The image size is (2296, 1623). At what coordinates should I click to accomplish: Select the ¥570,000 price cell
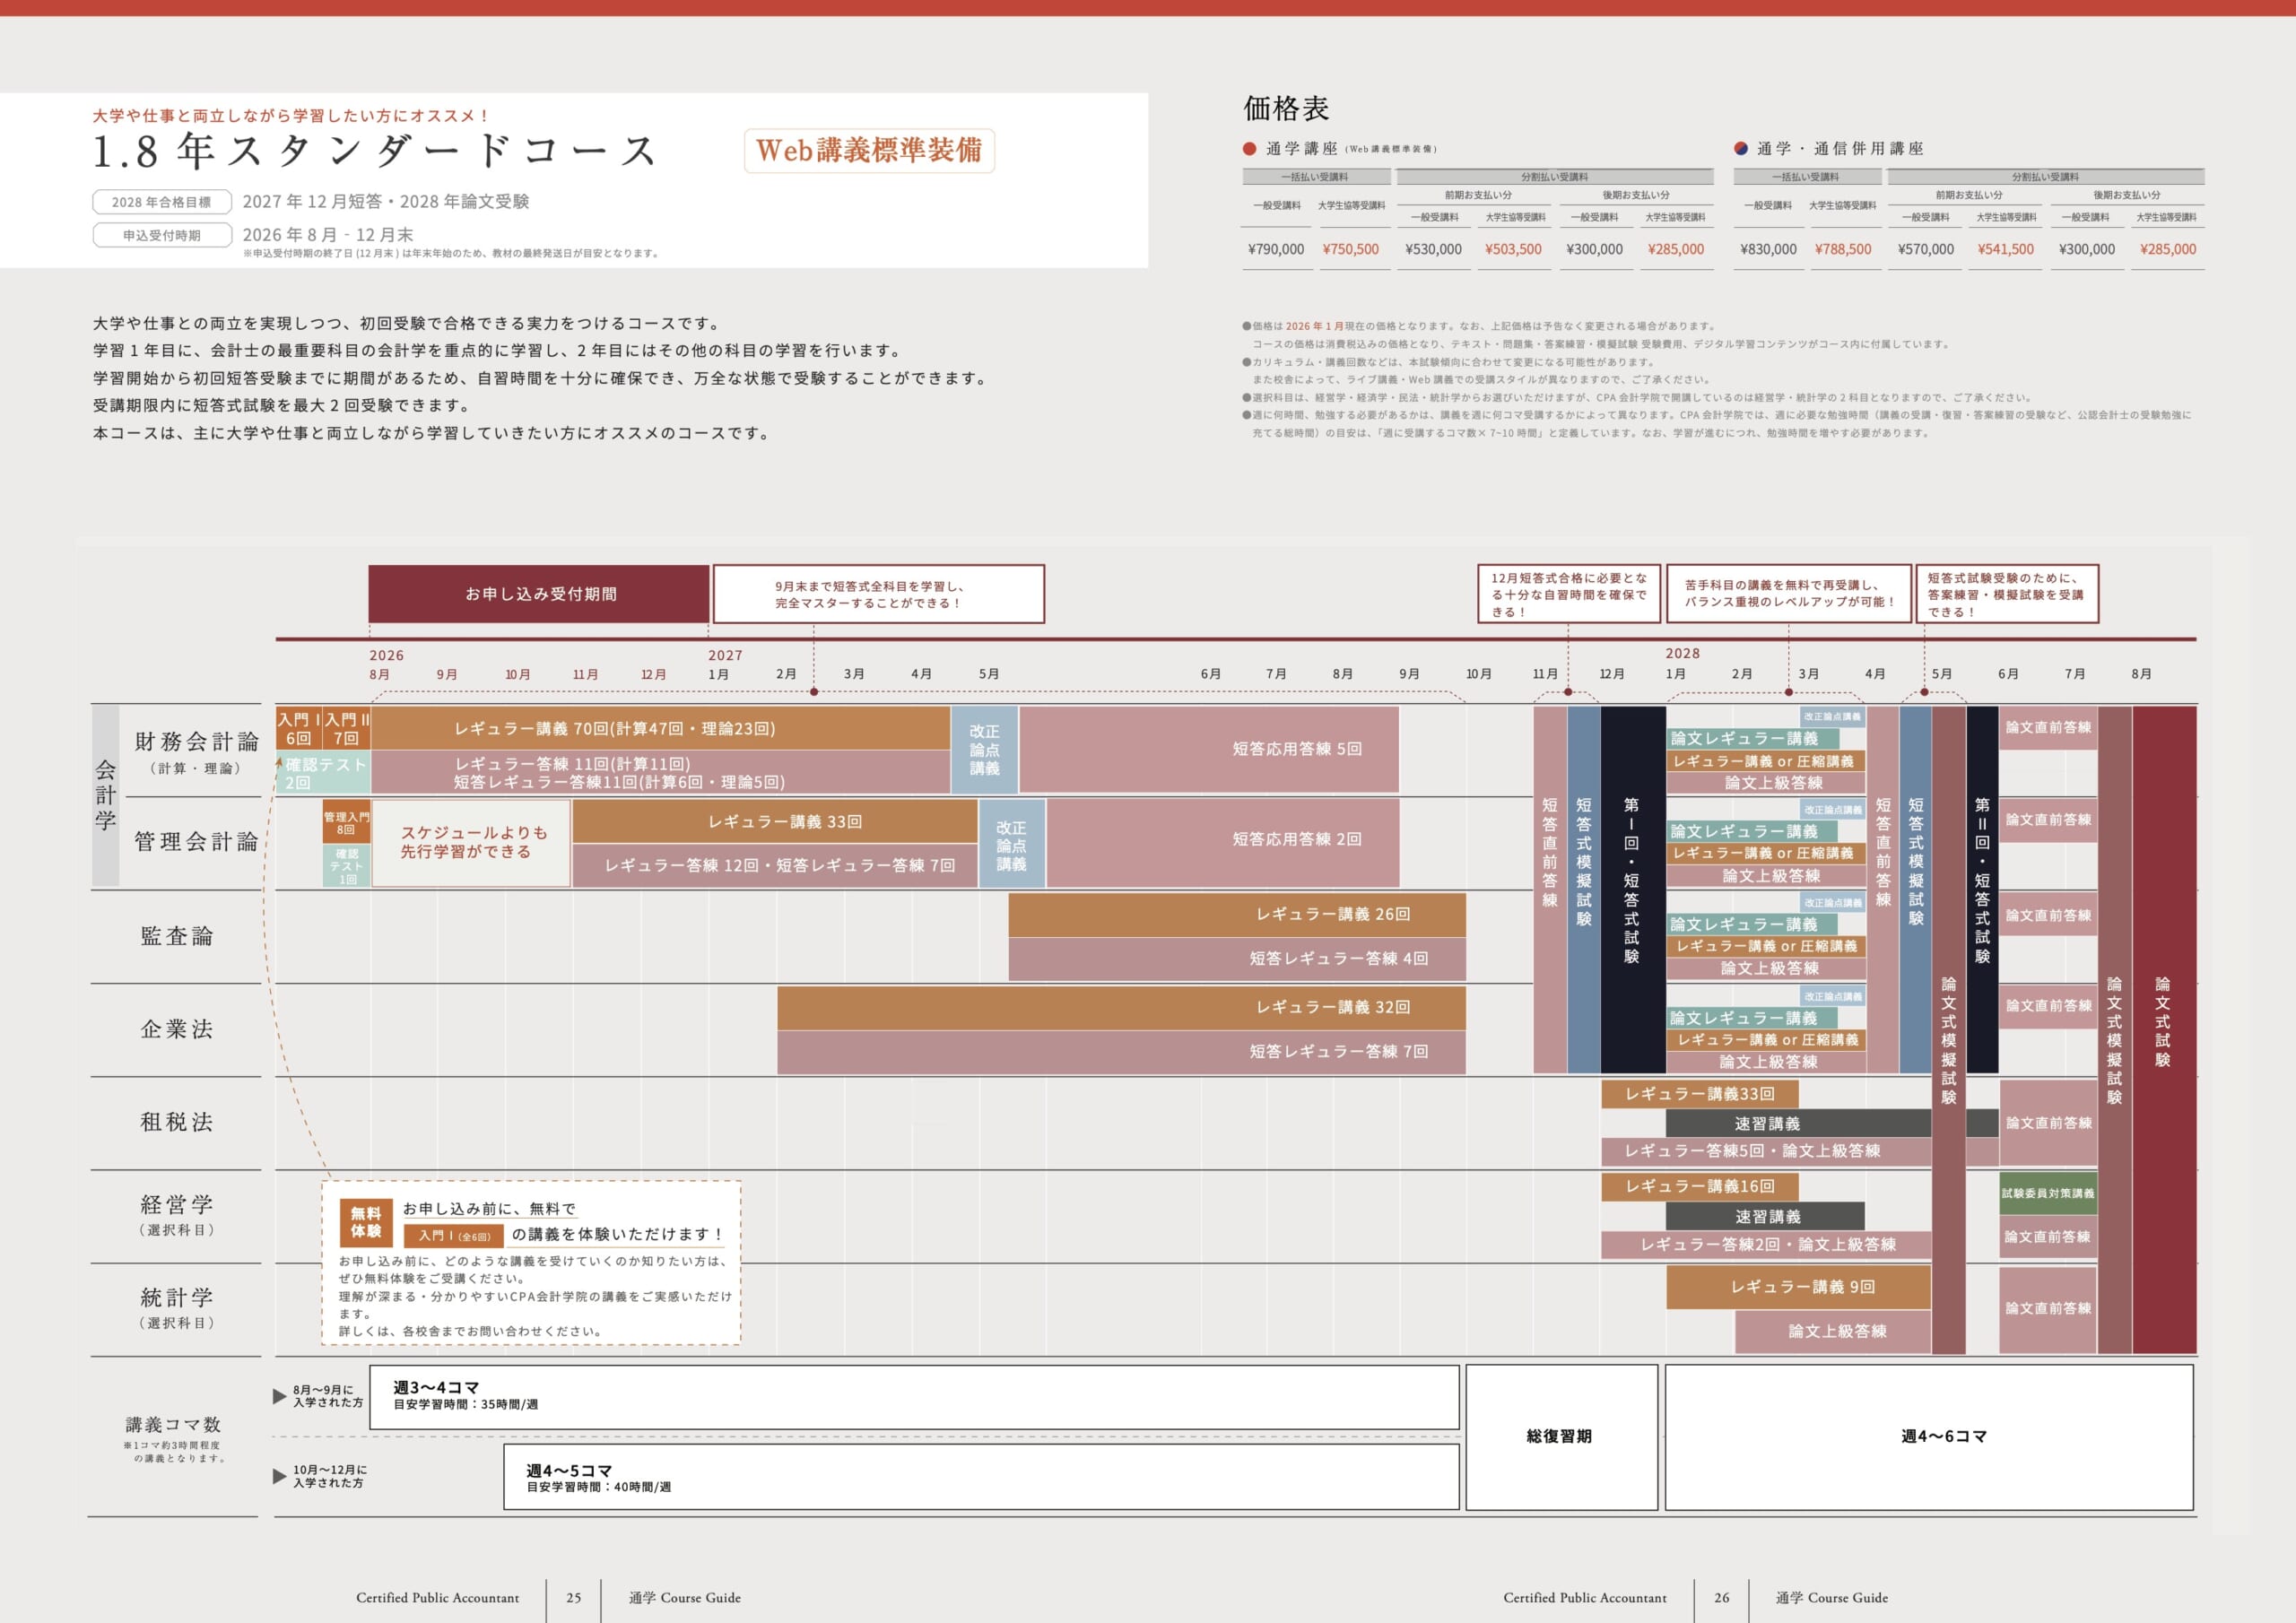pyautogui.click(x=1926, y=249)
